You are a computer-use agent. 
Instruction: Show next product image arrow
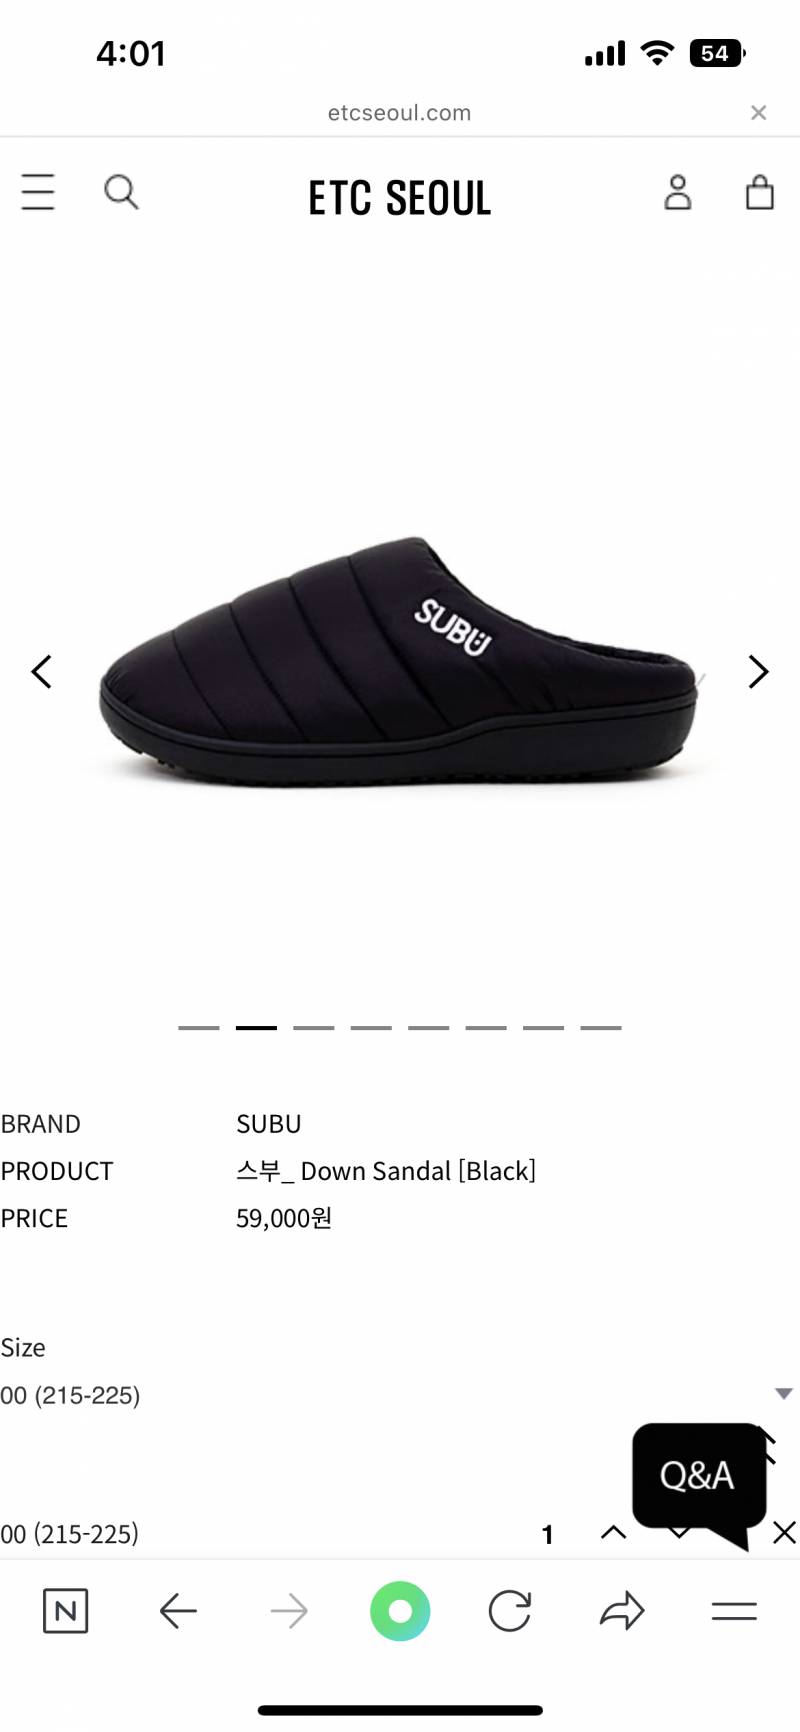[759, 672]
